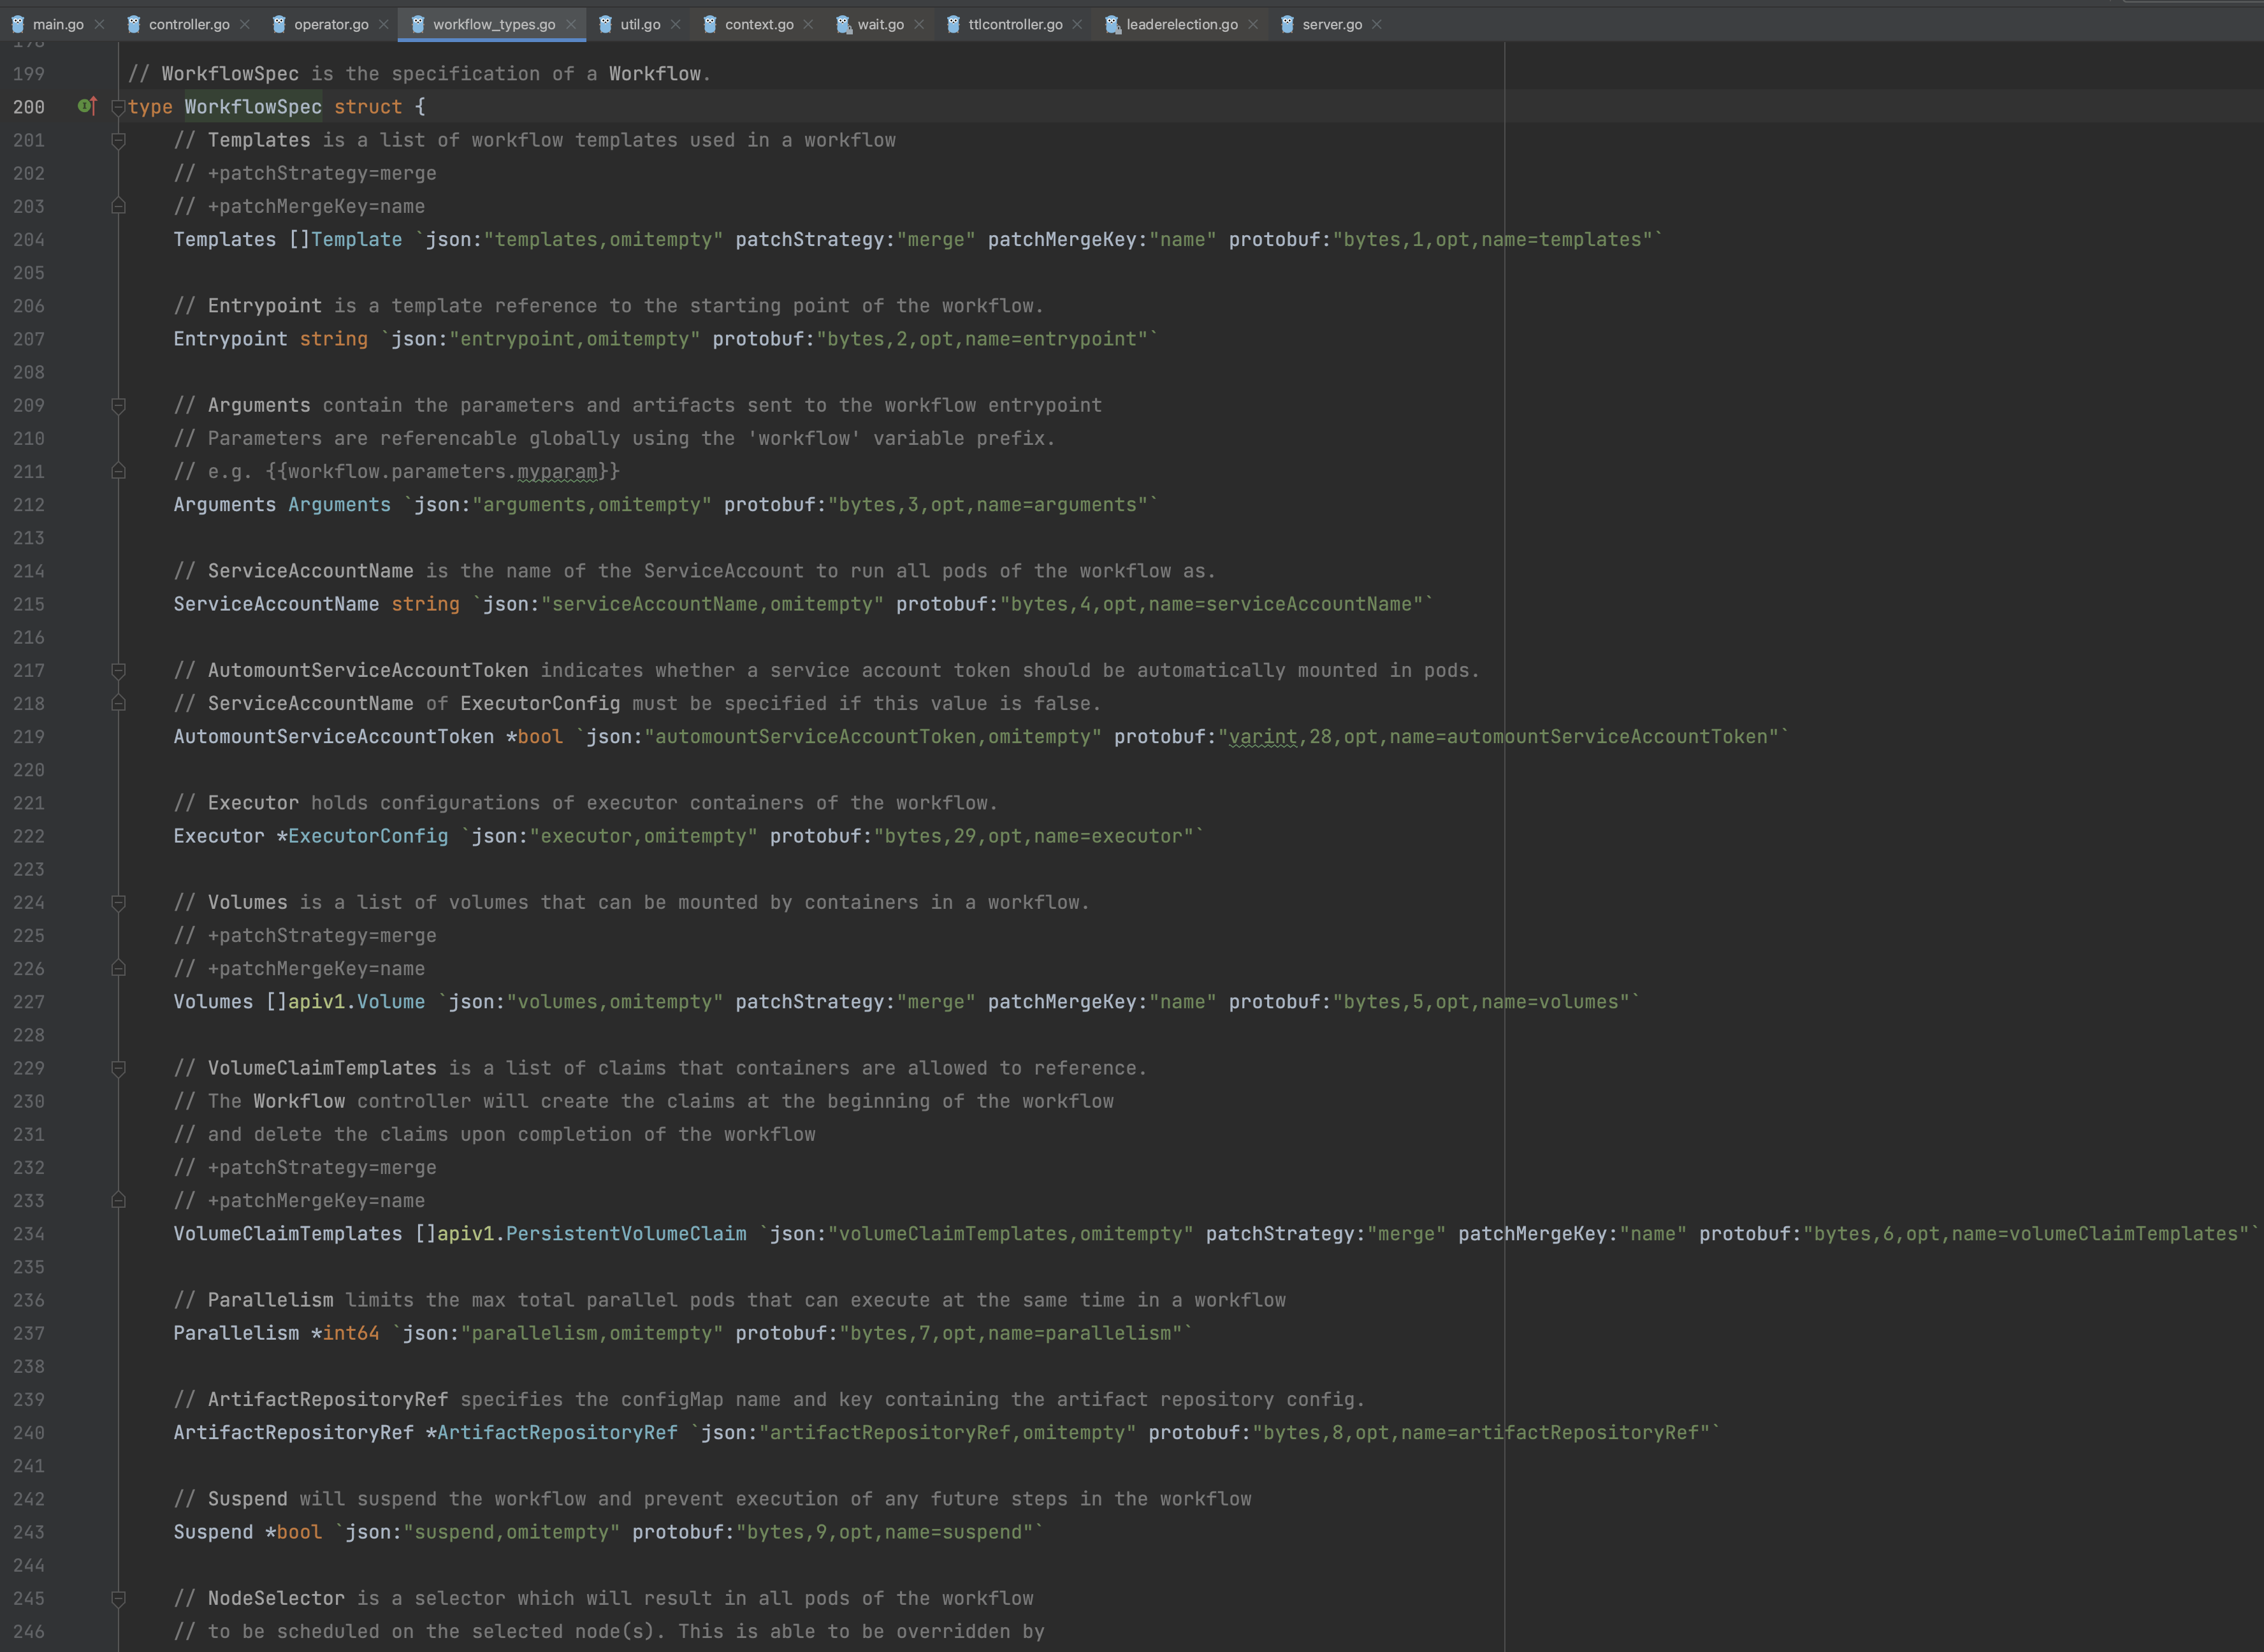
Task: Click the ExecutorConfig type reference on line 222
Action: pos(368,836)
